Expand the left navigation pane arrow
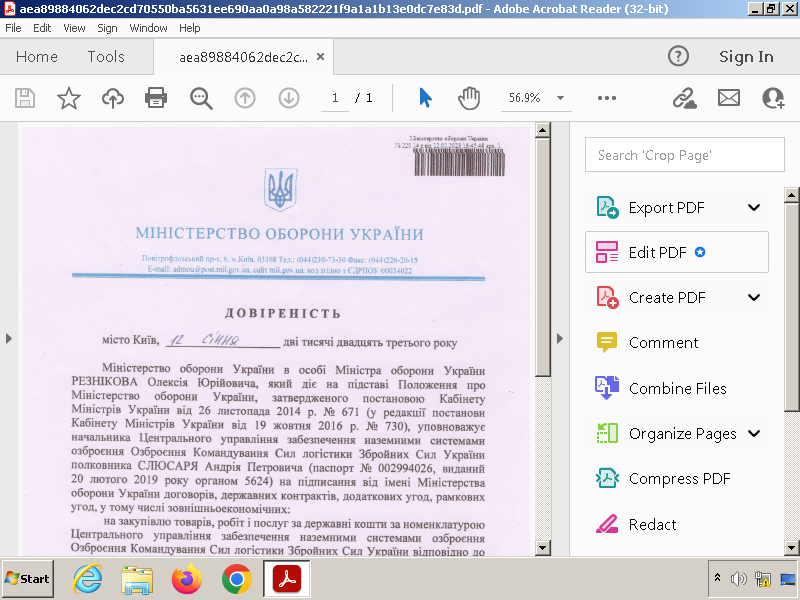Screen dimensions: 800x600 point(9,338)
